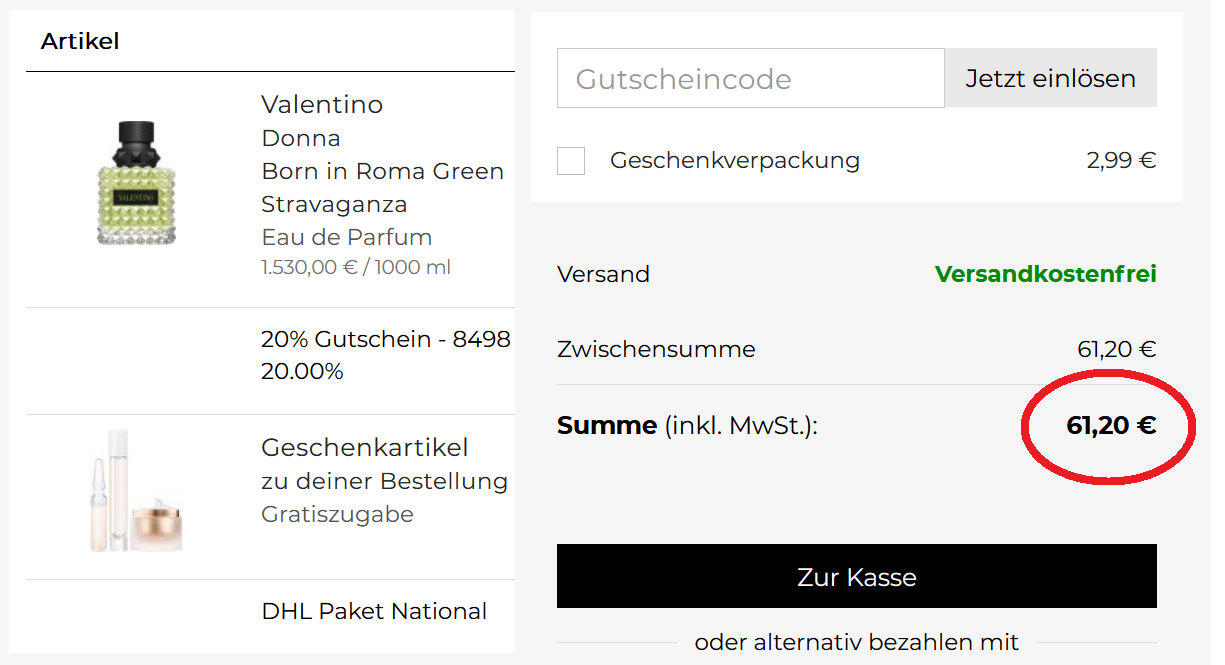
Task: Click the 'Born in Roma Green' product title
Action: [x=382, y=171]
